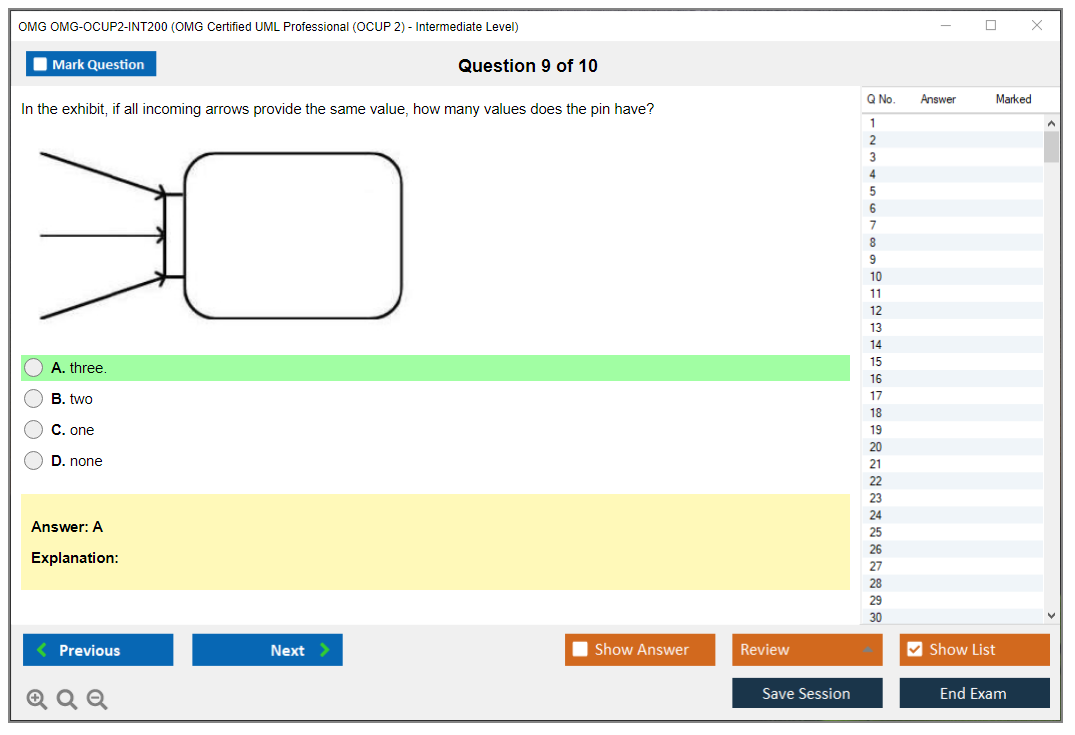Click the zoom reset magnifier icon

pyautogui.click(x=67, y=700)
